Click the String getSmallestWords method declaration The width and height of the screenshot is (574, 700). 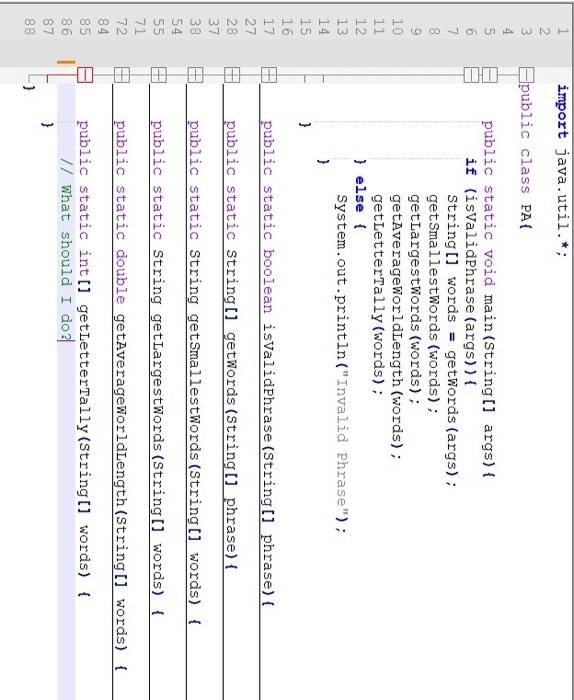(195, 372)
